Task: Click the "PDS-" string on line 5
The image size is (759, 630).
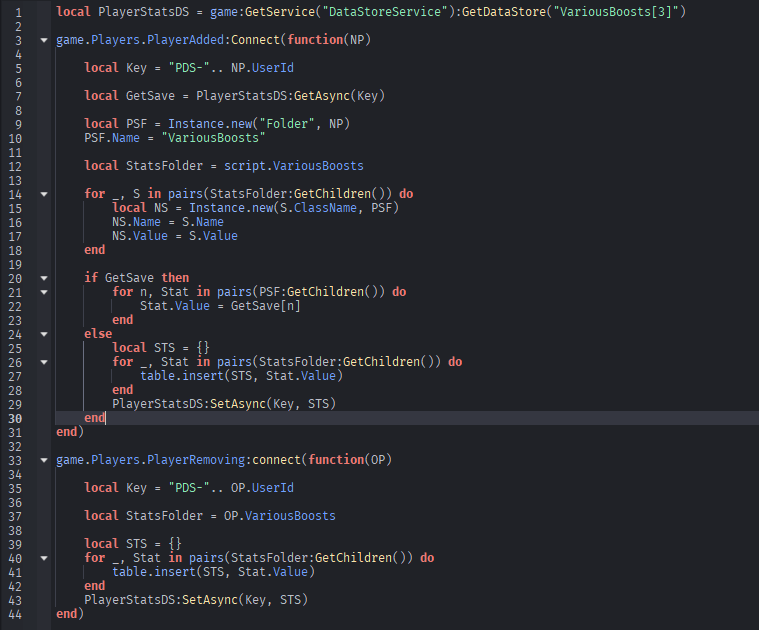Action: click(x=189, y=68)
